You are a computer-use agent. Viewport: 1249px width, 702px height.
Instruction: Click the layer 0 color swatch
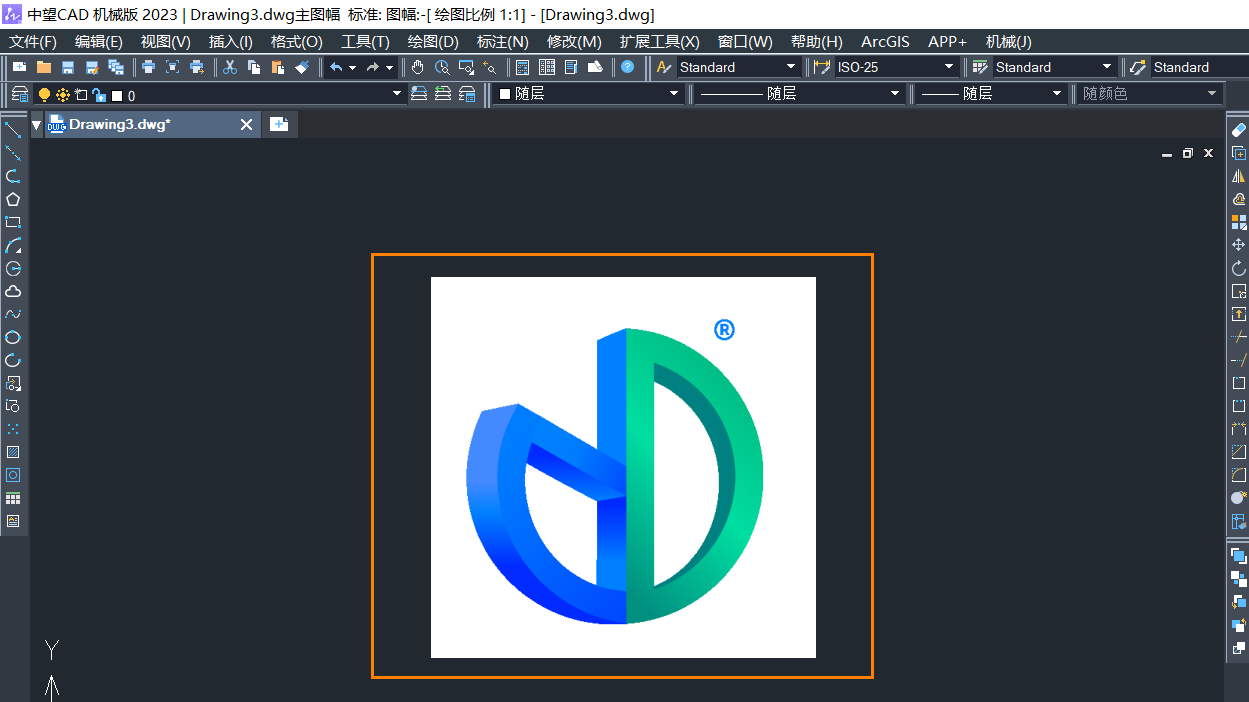point(117,96)
